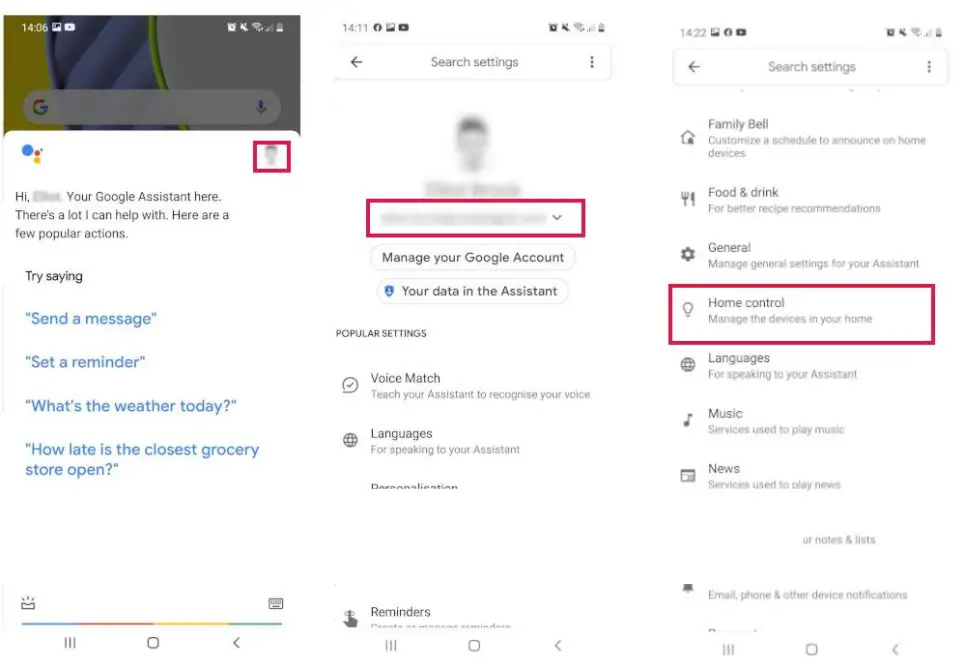
Task: Go back from middle Search settings screen
Action: click(x=356, y=62)
